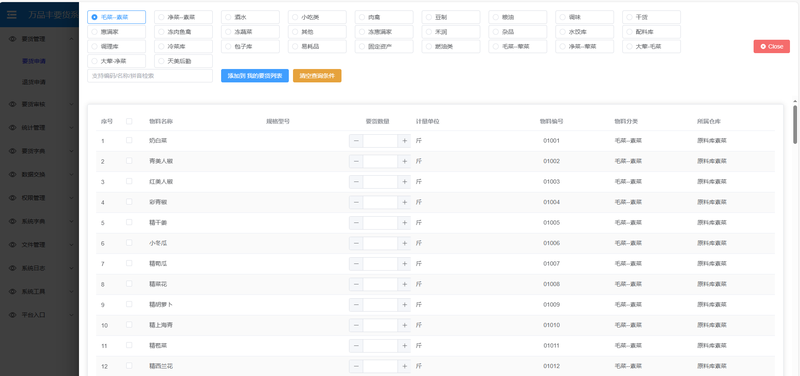The width and height of the screenshot is (800, 376).
Task: Expand the 要货字典 sidebar chevron
Action: click(x=71, y=151)
